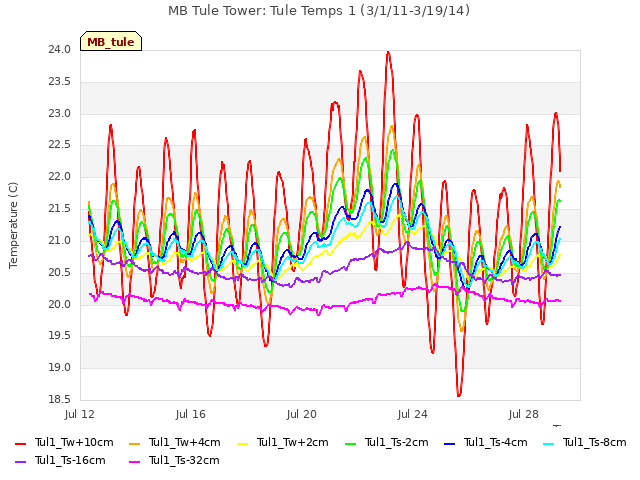This screenshot has height=480, width=640.
Task: Click the 22.0 y-axis tick label
Action: pos(60,177)
